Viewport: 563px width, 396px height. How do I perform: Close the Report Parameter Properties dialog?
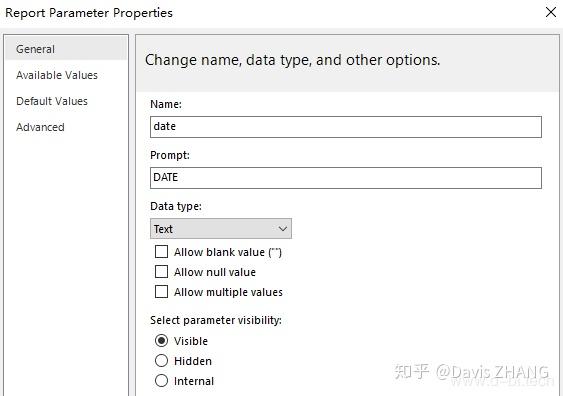(550, 12)
